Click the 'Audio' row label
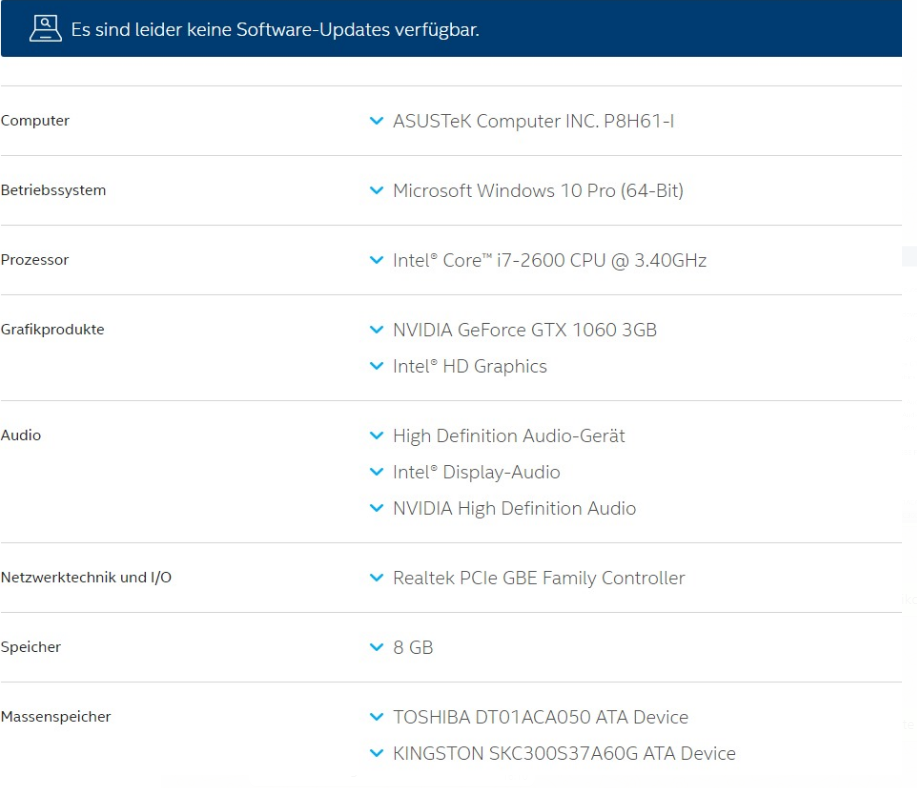This screenshot has height=788, width=917. (20, 435)
